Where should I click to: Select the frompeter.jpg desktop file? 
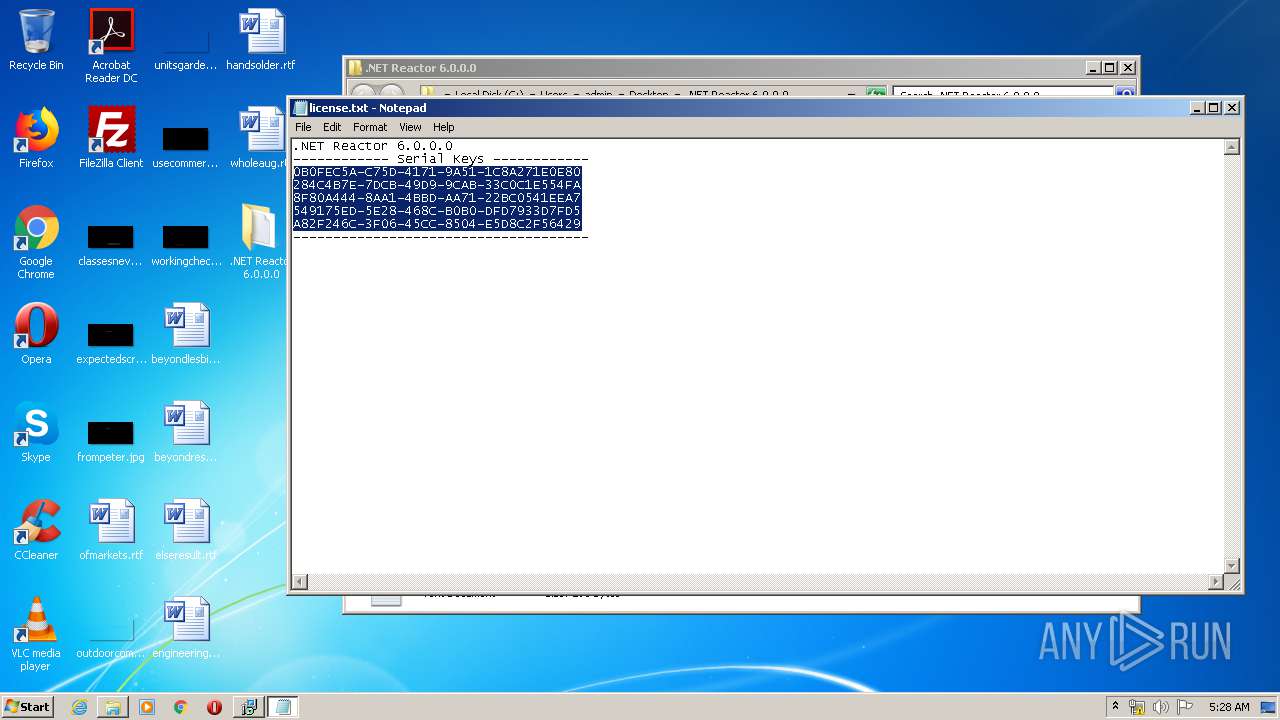click(111, 440)
